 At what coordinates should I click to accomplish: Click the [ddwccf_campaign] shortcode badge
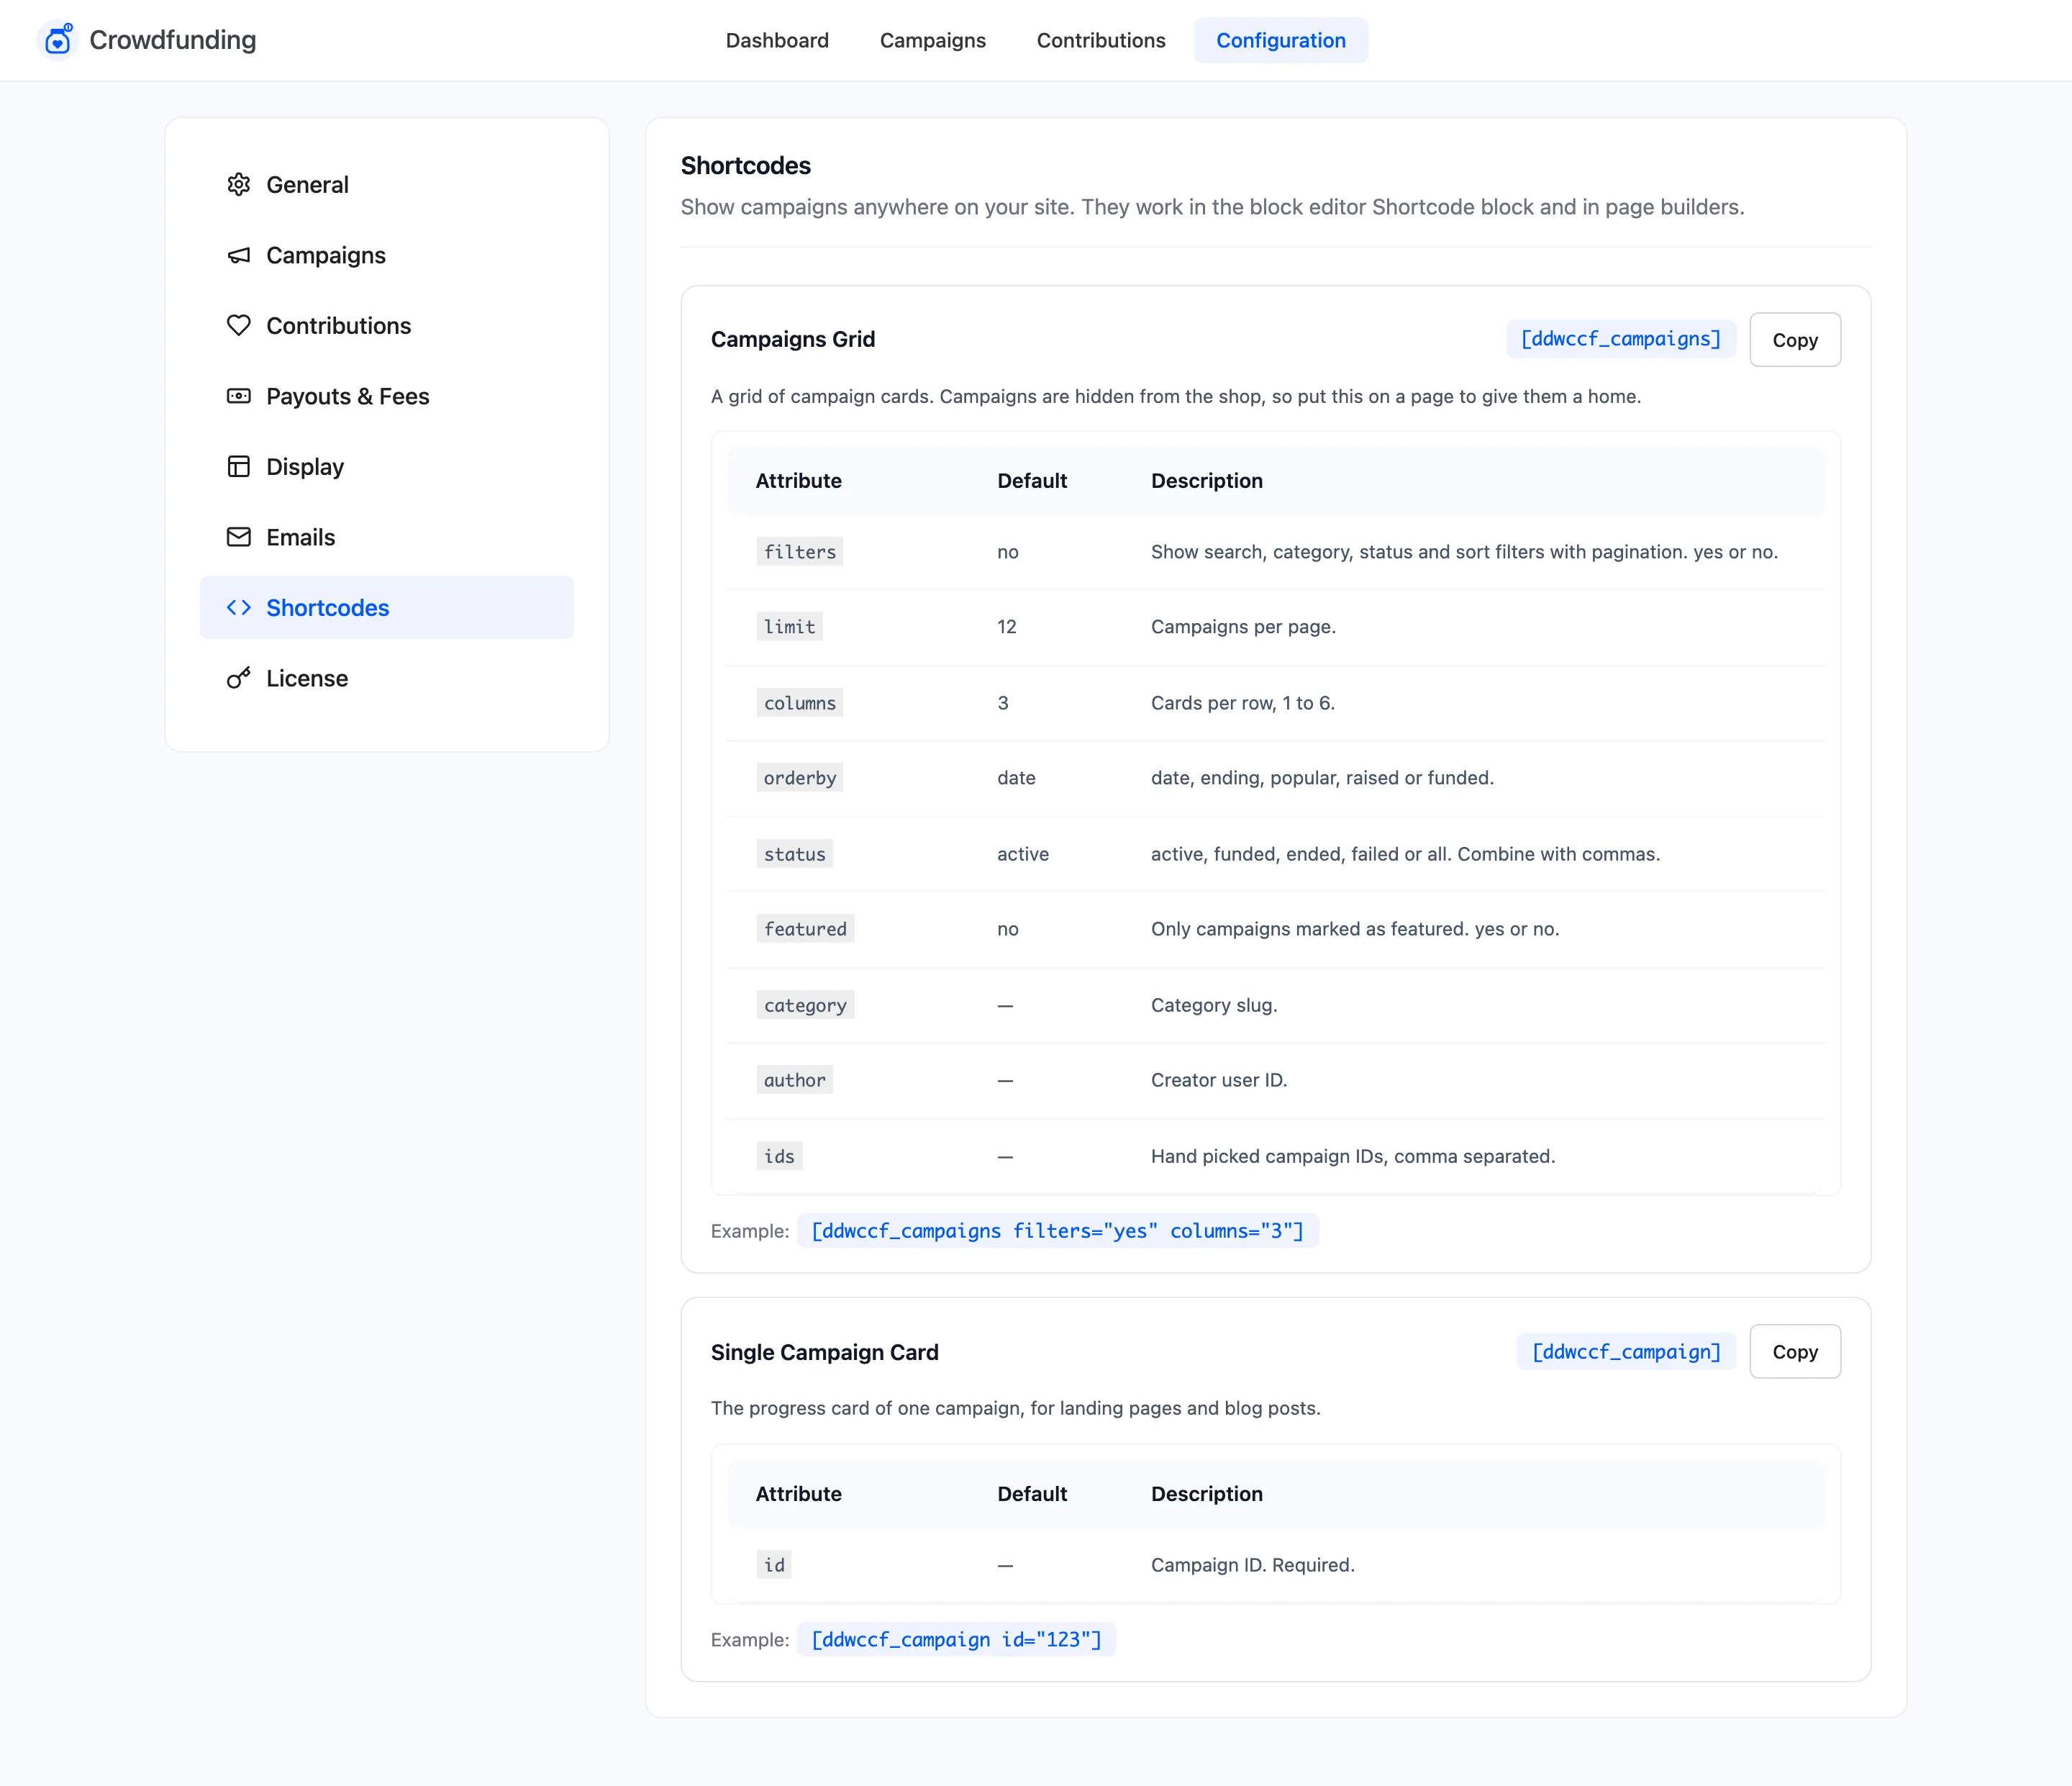pyautogui.click(x=1626, y=1352)
